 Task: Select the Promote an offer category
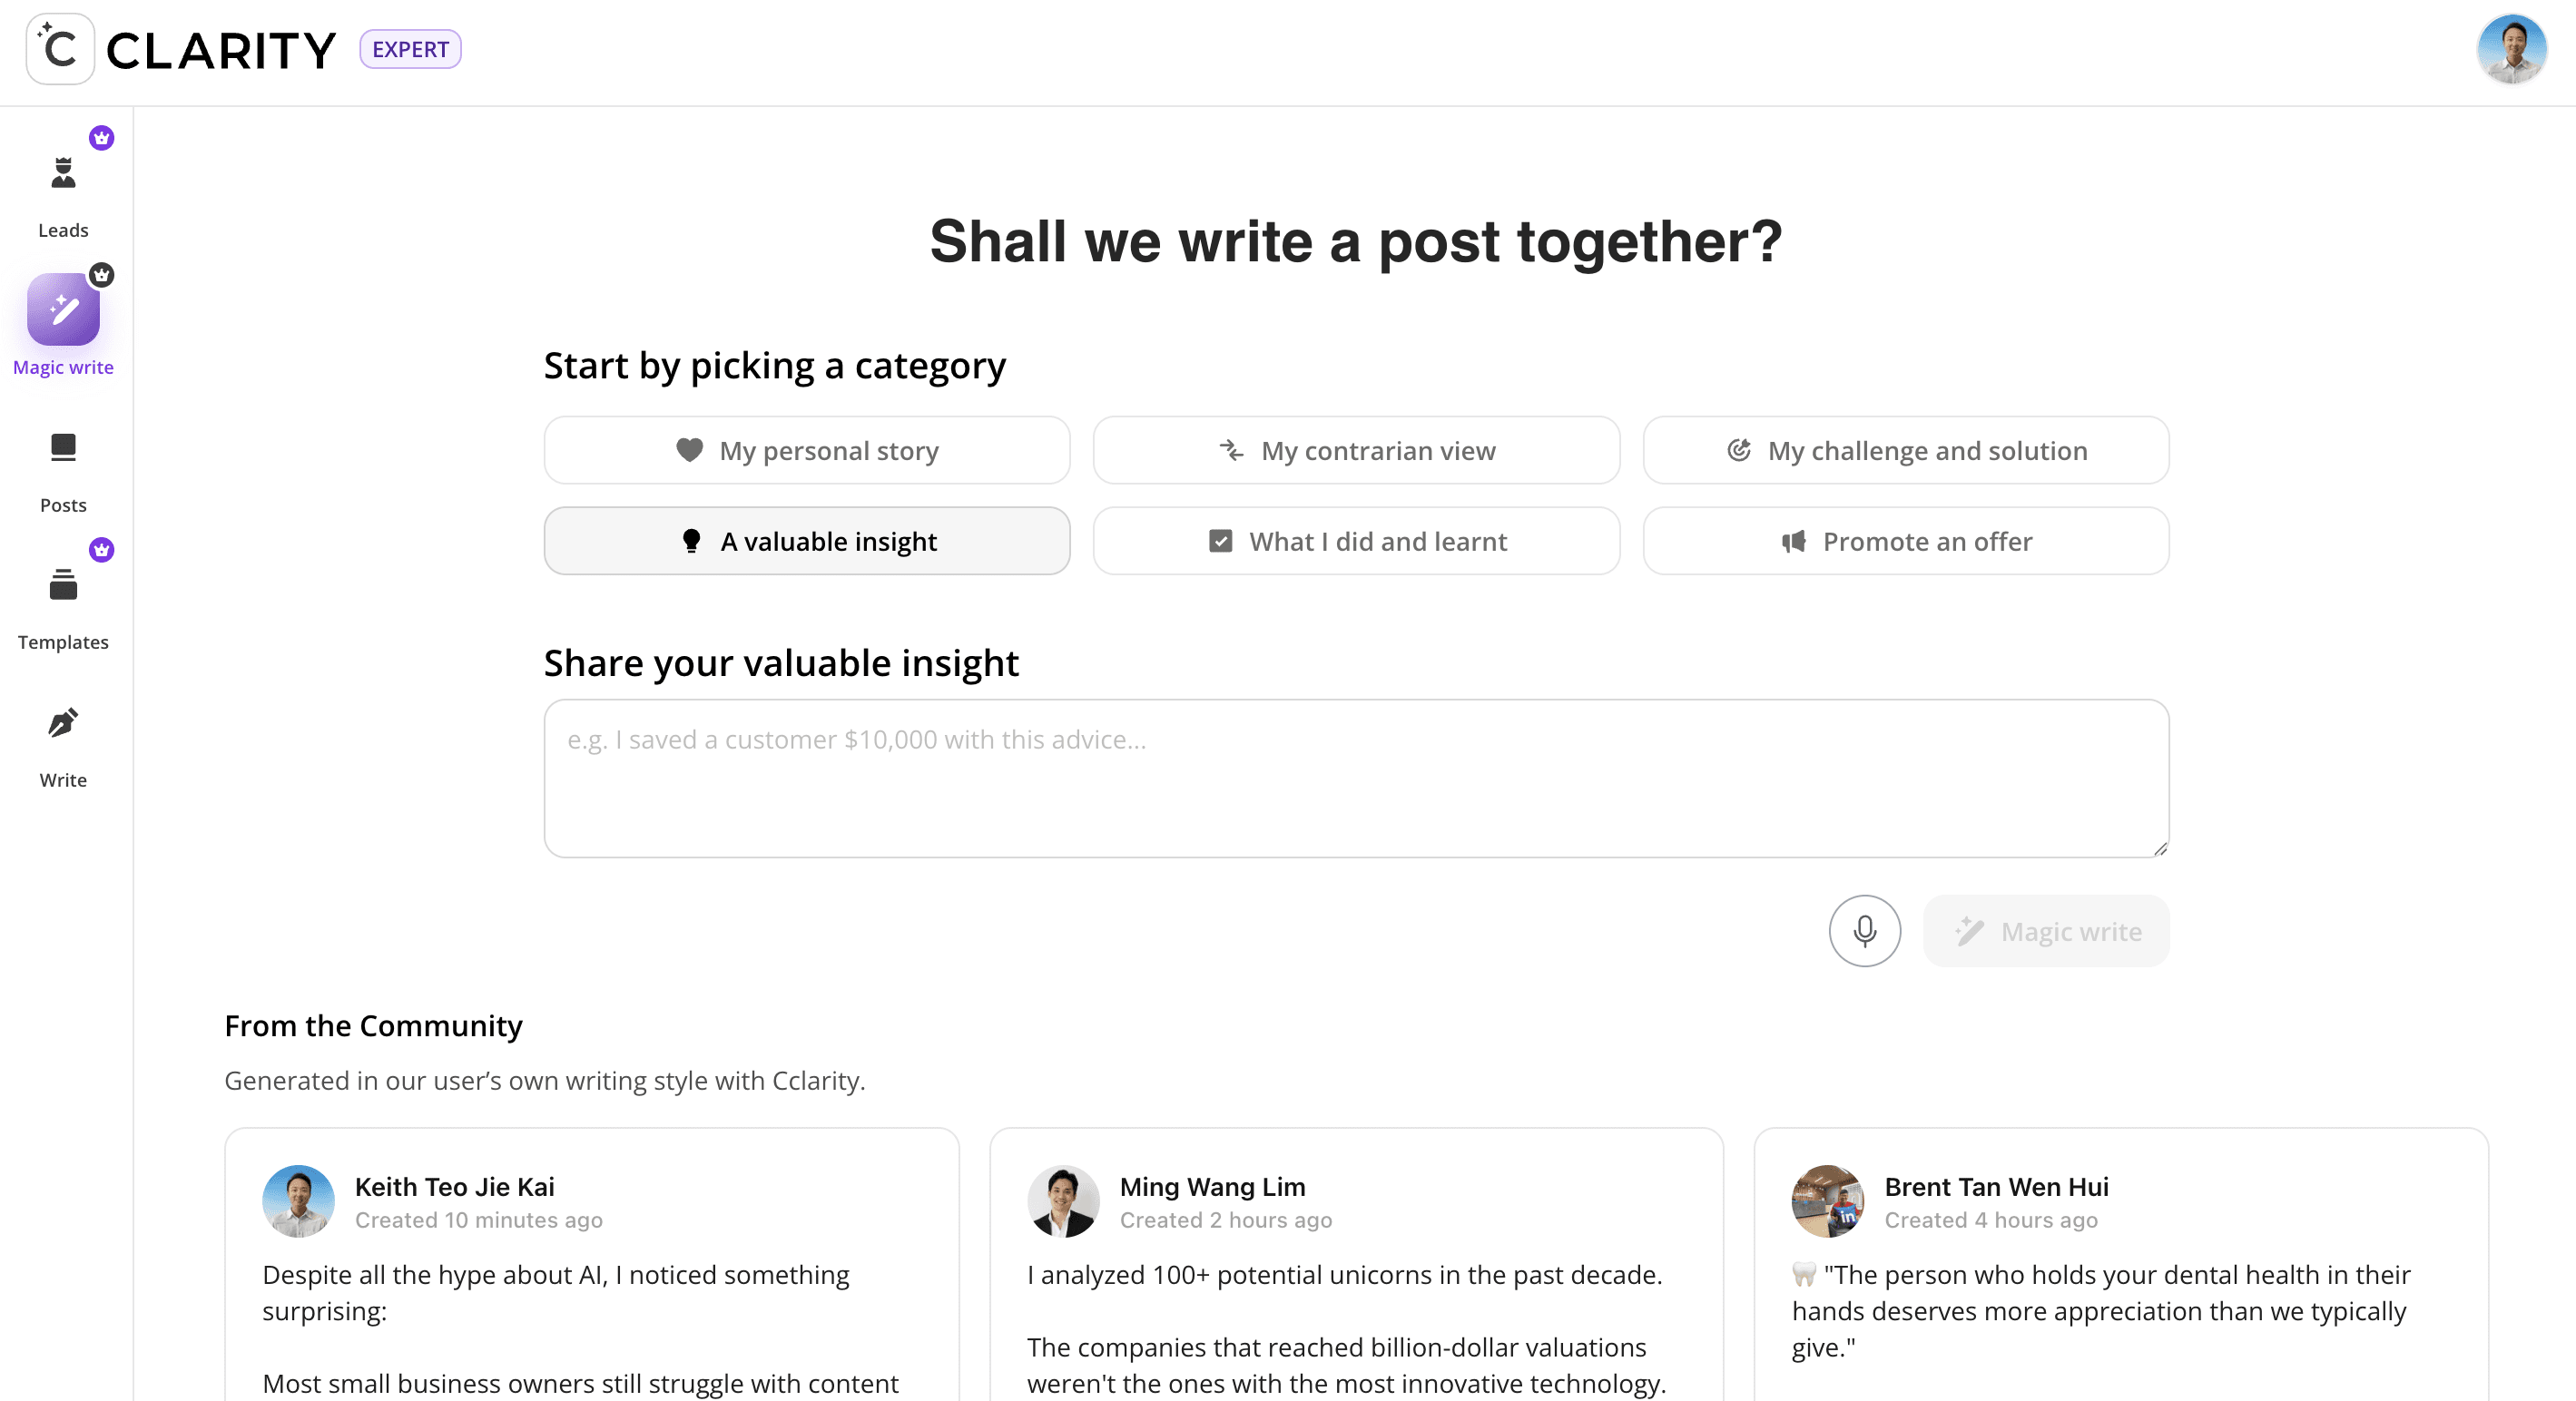1905,541
